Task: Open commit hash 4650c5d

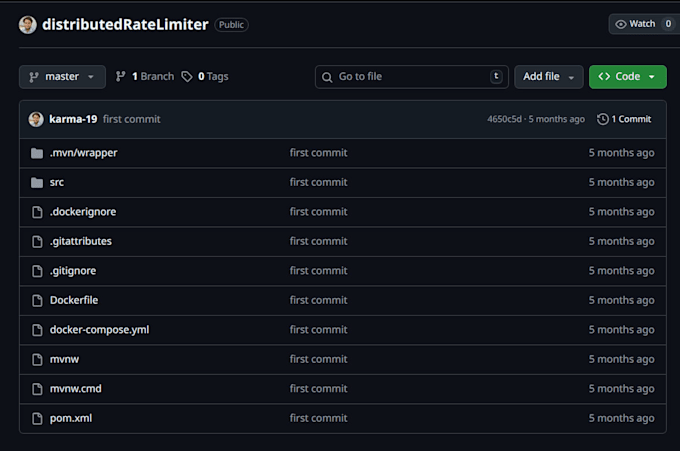Action: [x=504, y=119]
